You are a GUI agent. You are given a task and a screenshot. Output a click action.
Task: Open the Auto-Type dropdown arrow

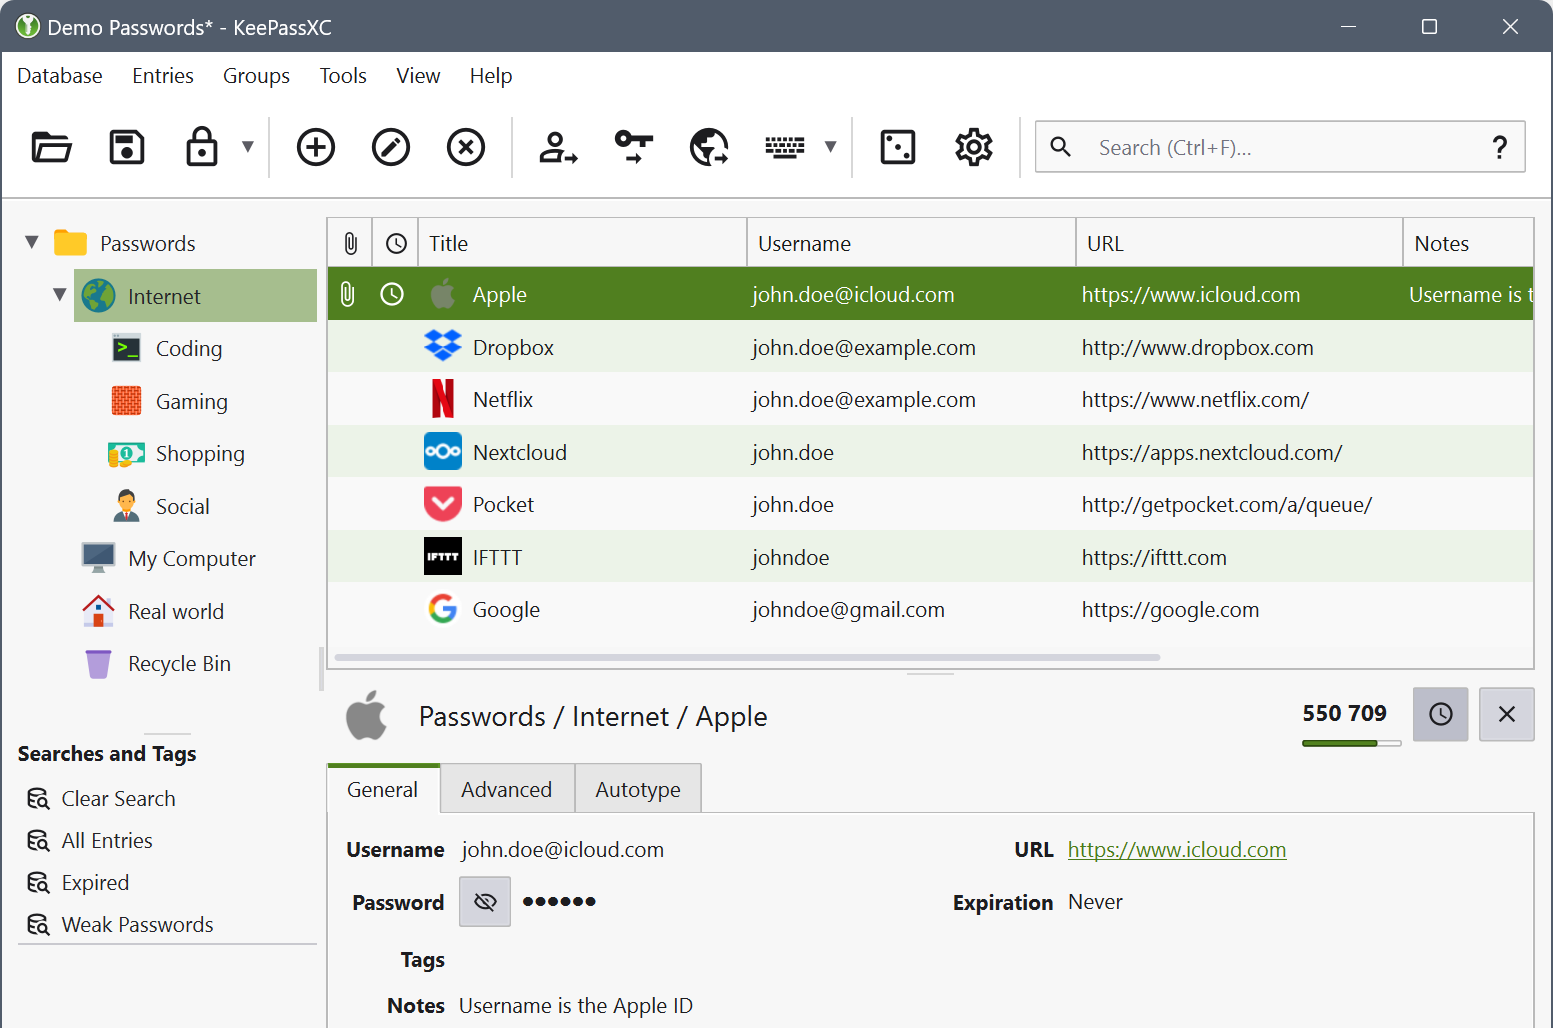[830, 147]
